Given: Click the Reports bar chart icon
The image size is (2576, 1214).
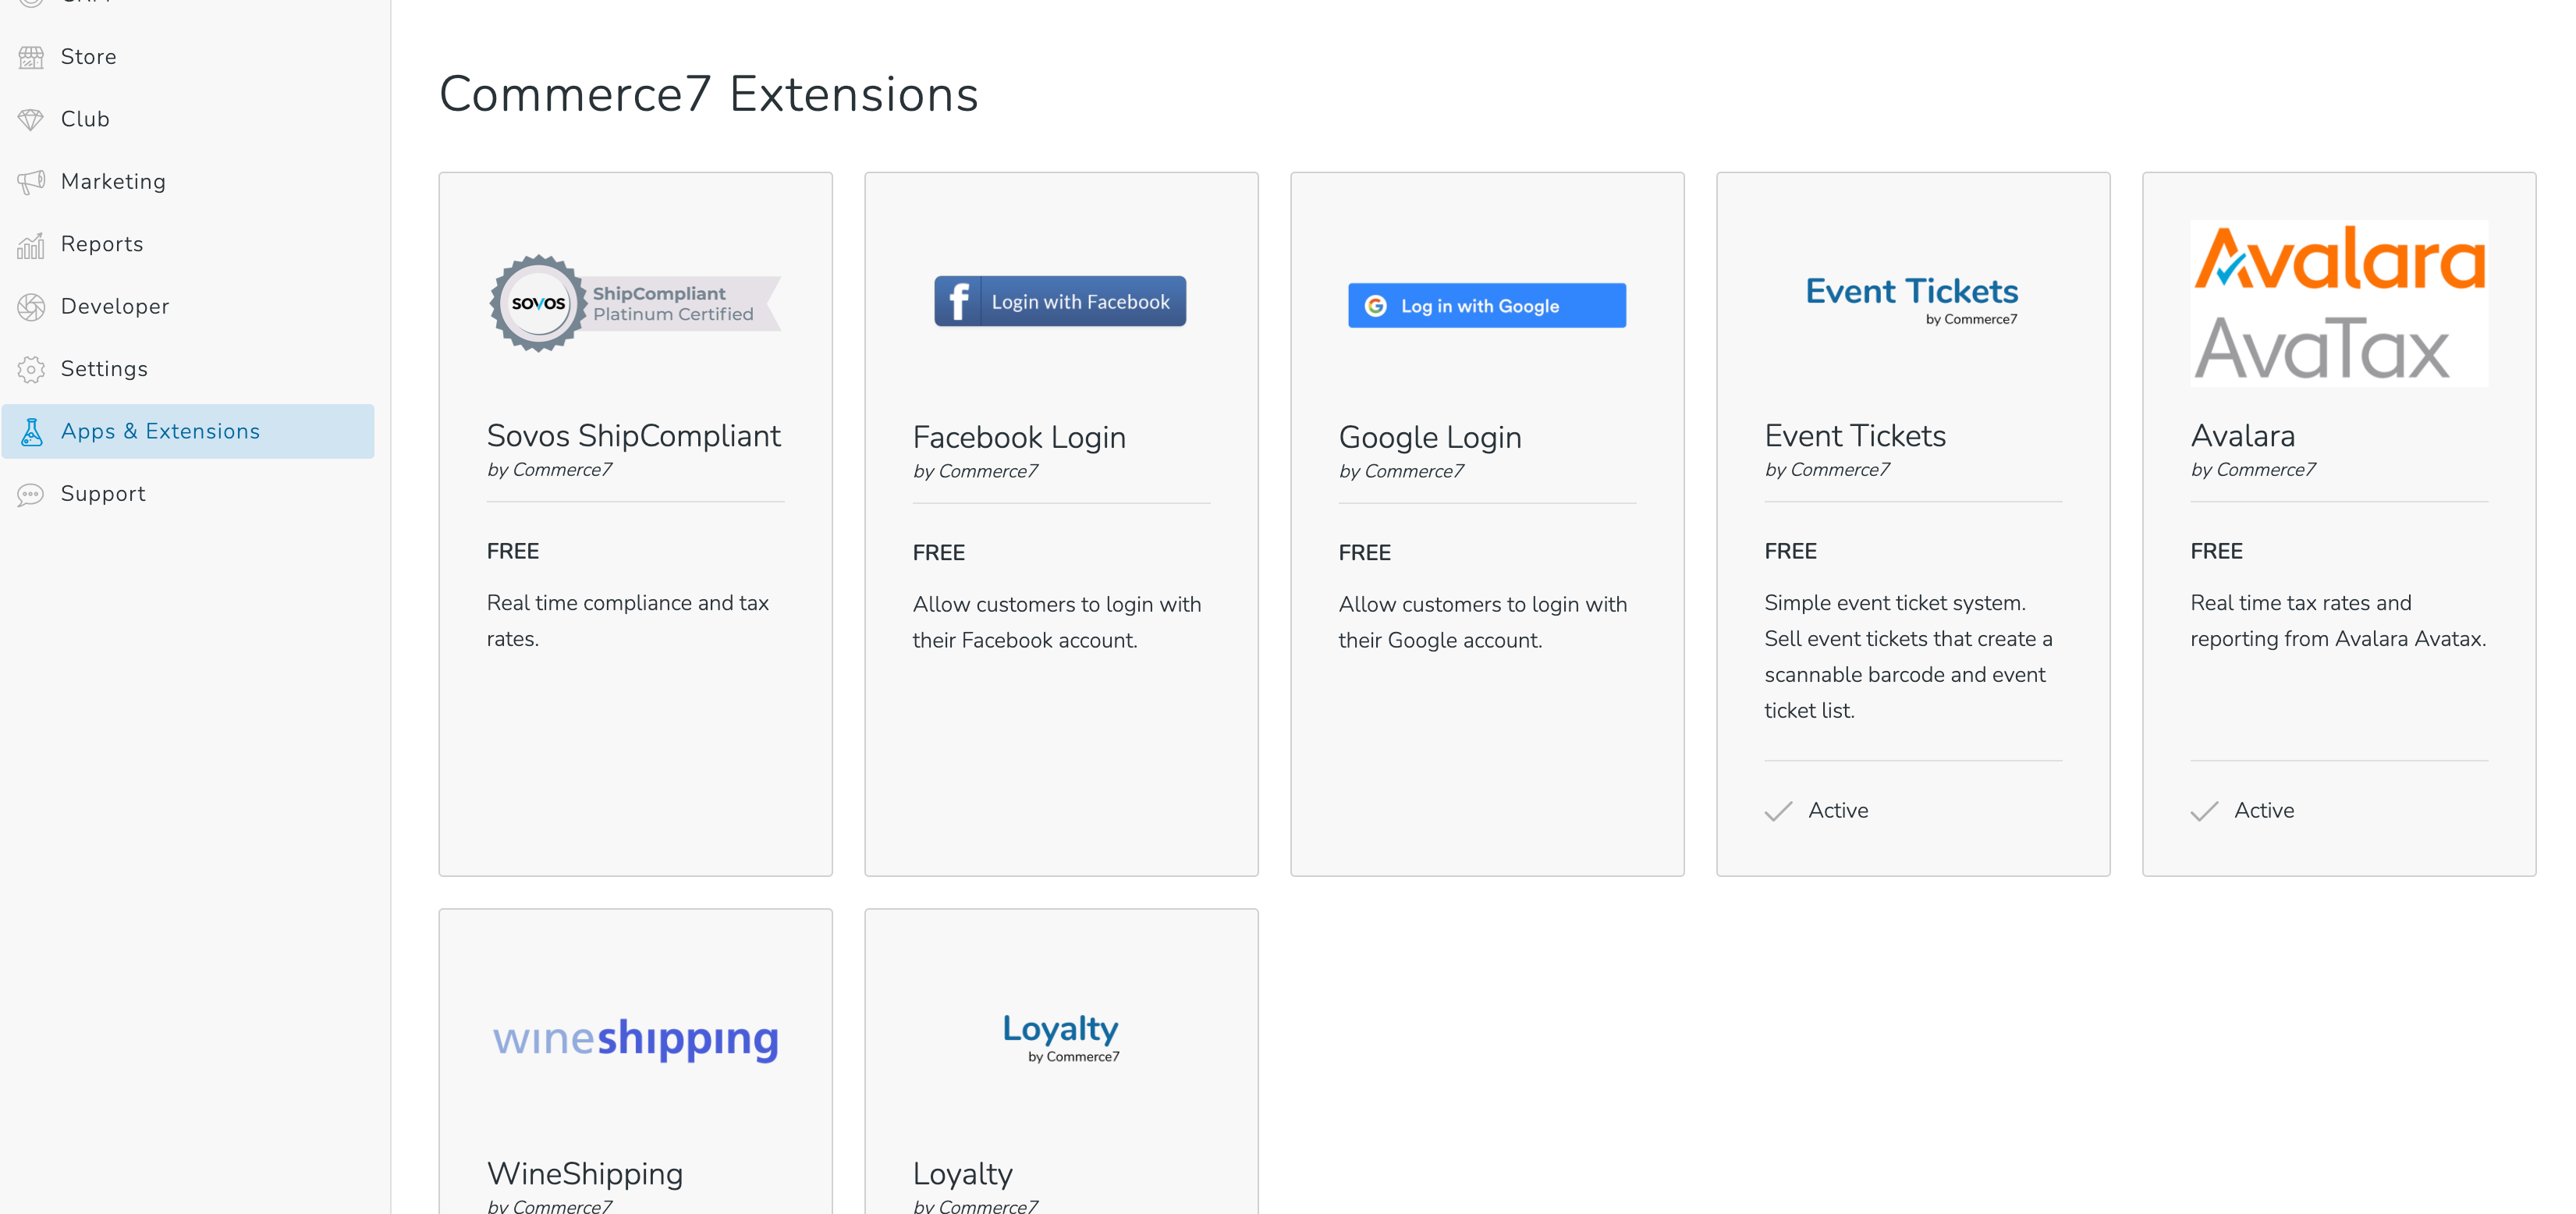Looking at the screenshot, I should coord(31,245).
